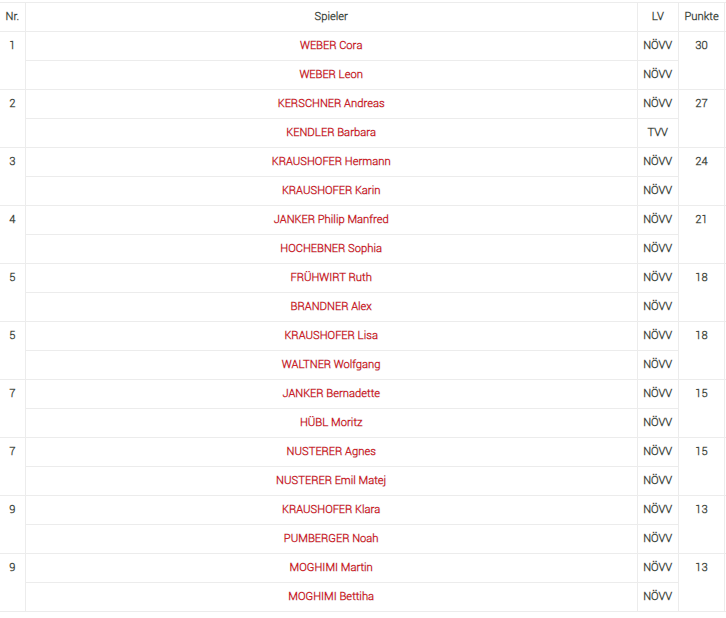Select NUSTERER Emil Matej link
Screen dimensions: 726x618
click(331, 480)
